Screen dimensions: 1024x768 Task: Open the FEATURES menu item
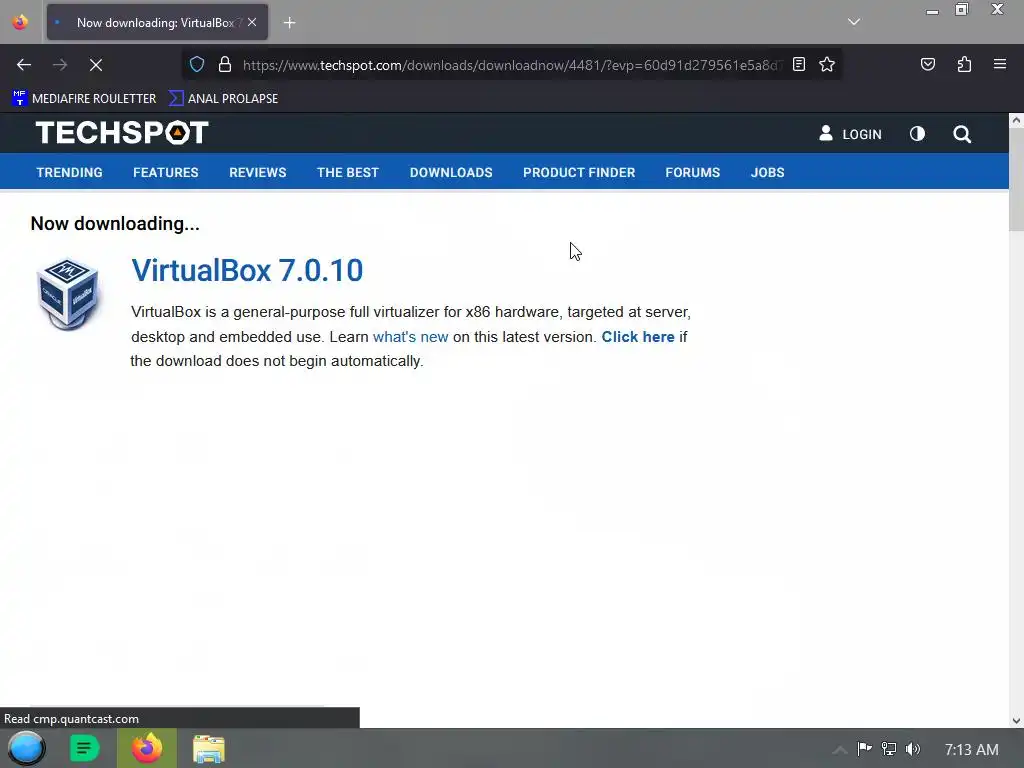coord(166,172)
